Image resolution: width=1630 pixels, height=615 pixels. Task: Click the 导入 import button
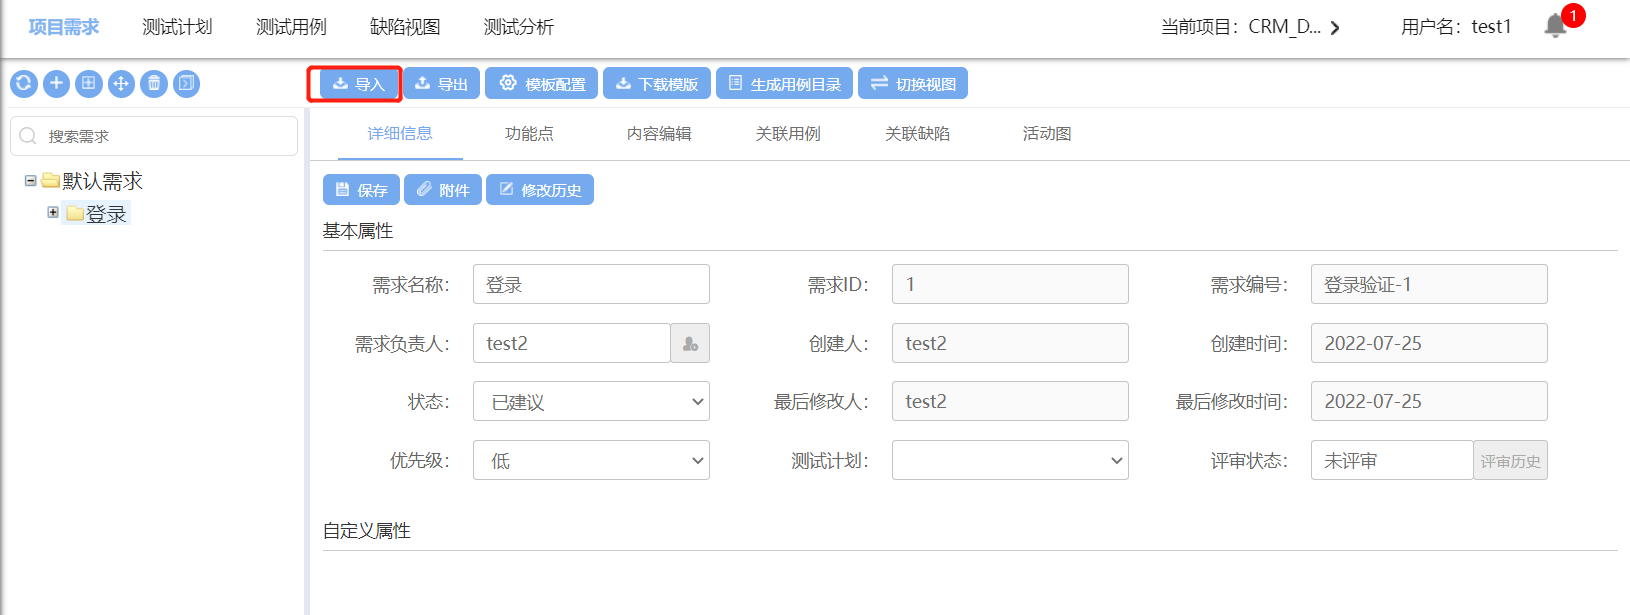point(358,84)
